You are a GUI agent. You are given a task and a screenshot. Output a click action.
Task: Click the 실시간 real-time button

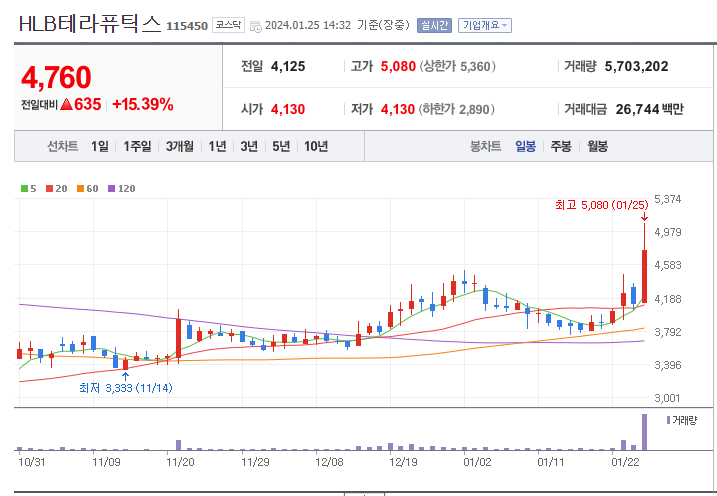[434, 25]
